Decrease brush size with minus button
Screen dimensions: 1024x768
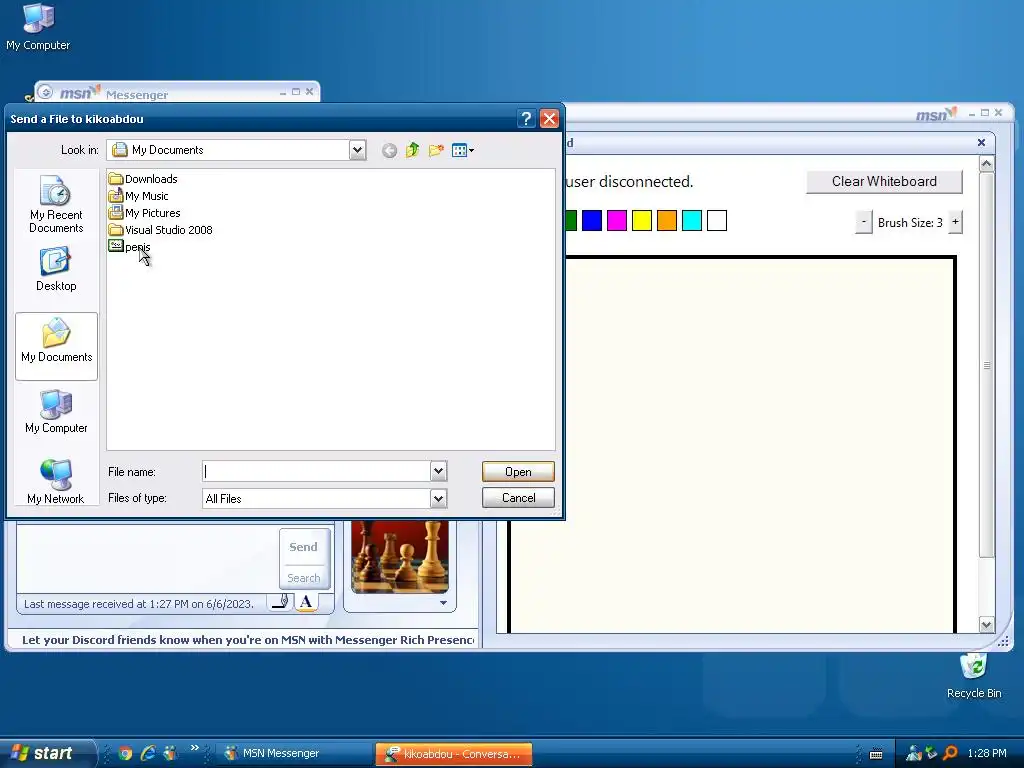click(863, 222)
